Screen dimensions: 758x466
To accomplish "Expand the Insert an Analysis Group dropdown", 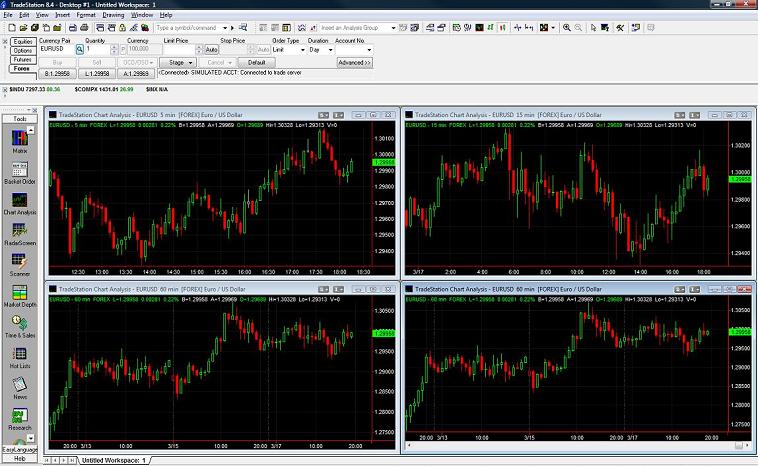I will (393, 28).
